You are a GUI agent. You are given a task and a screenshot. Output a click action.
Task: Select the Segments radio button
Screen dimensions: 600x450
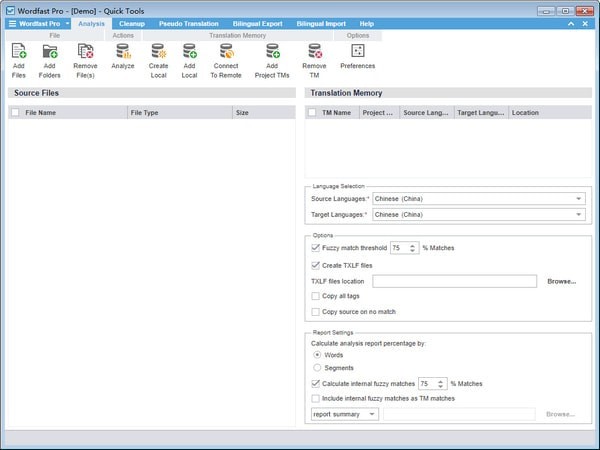(x=317, y=368)
